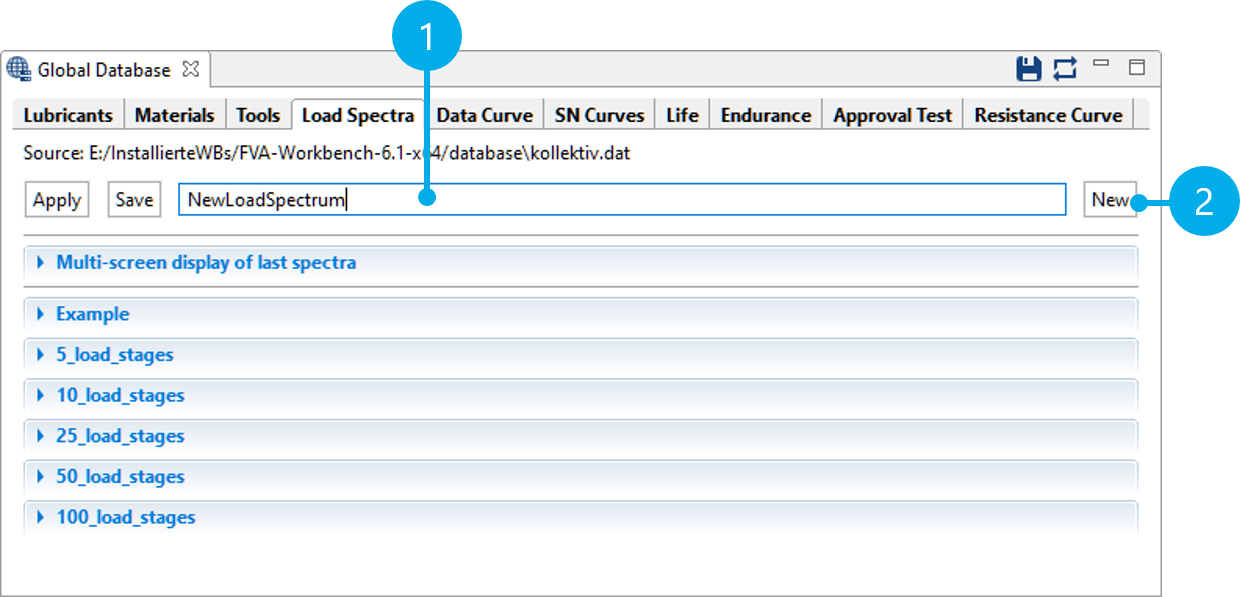Click New to create a load spectrum
Image resolution: width=1240 pixels, height=597 pixels.
click(1109, 200)
